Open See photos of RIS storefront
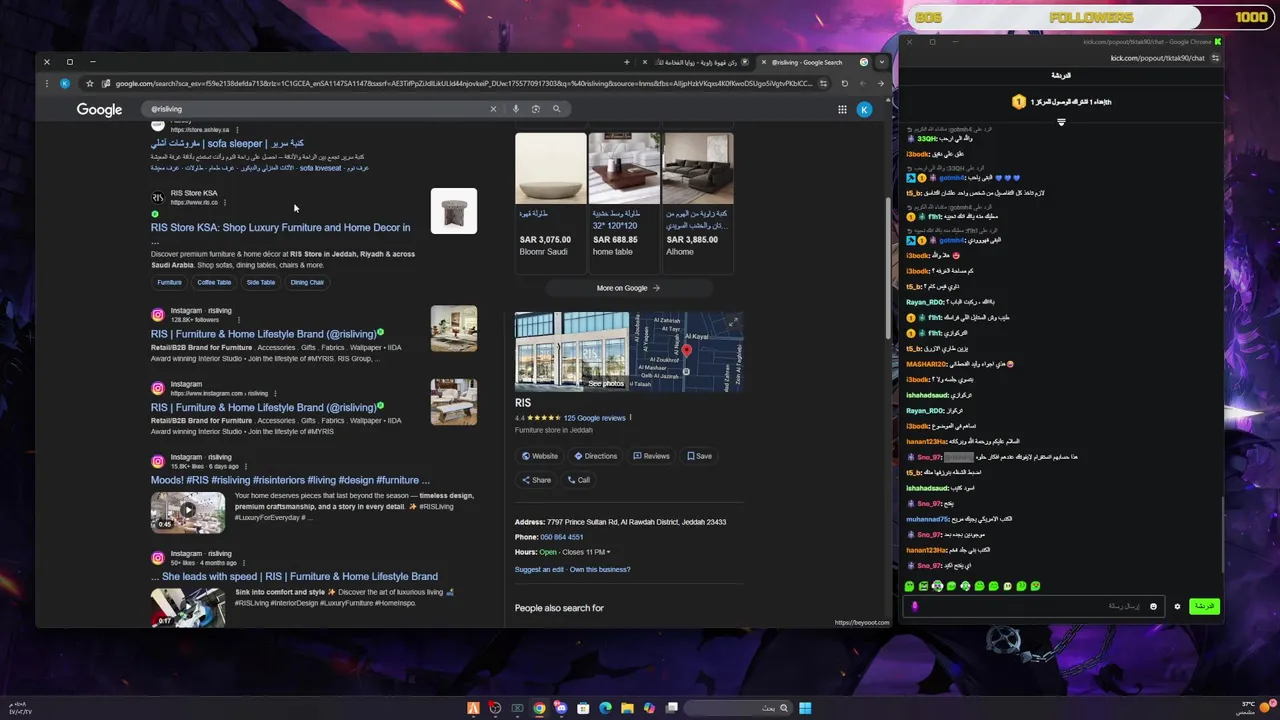This screenshot has width=1280, height=720. (572, 351)
